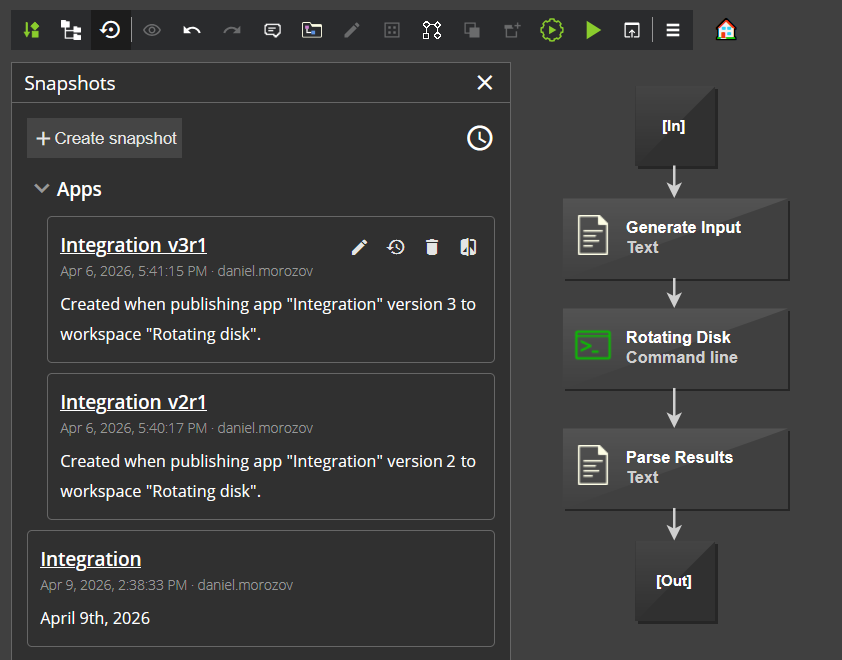Viewport: 842px width, 660px height.
Task: Click the green play run button
Action: (x=593, y=30)
